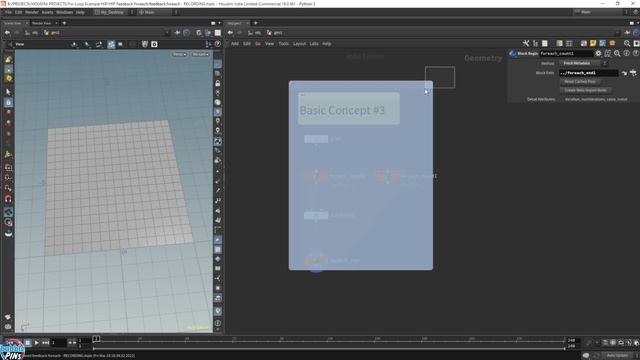Jump to Block Path operator arrow icon
This screenshot has height=360, width=640.
624,73
